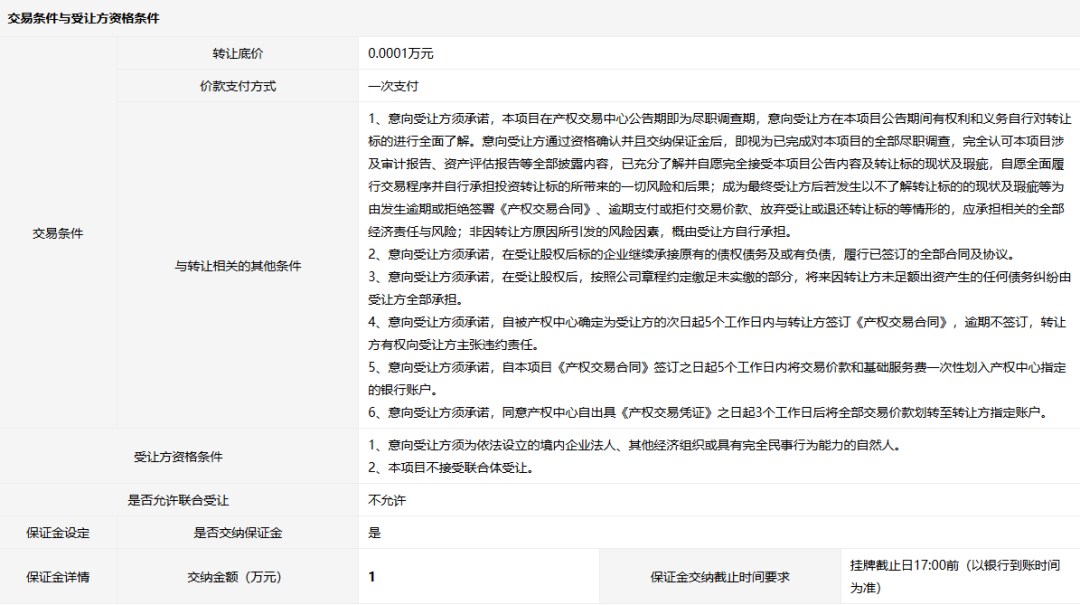Select the 保证金详情 row header

(58, 577)
